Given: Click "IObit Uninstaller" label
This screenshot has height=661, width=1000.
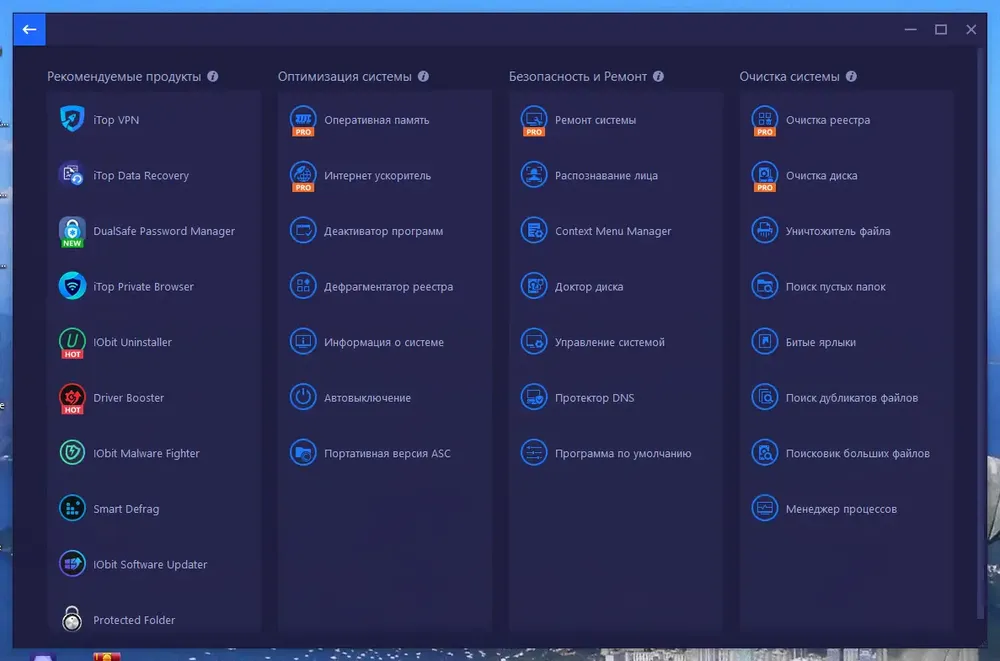Looking at the screenshot, I should (133, 342).
